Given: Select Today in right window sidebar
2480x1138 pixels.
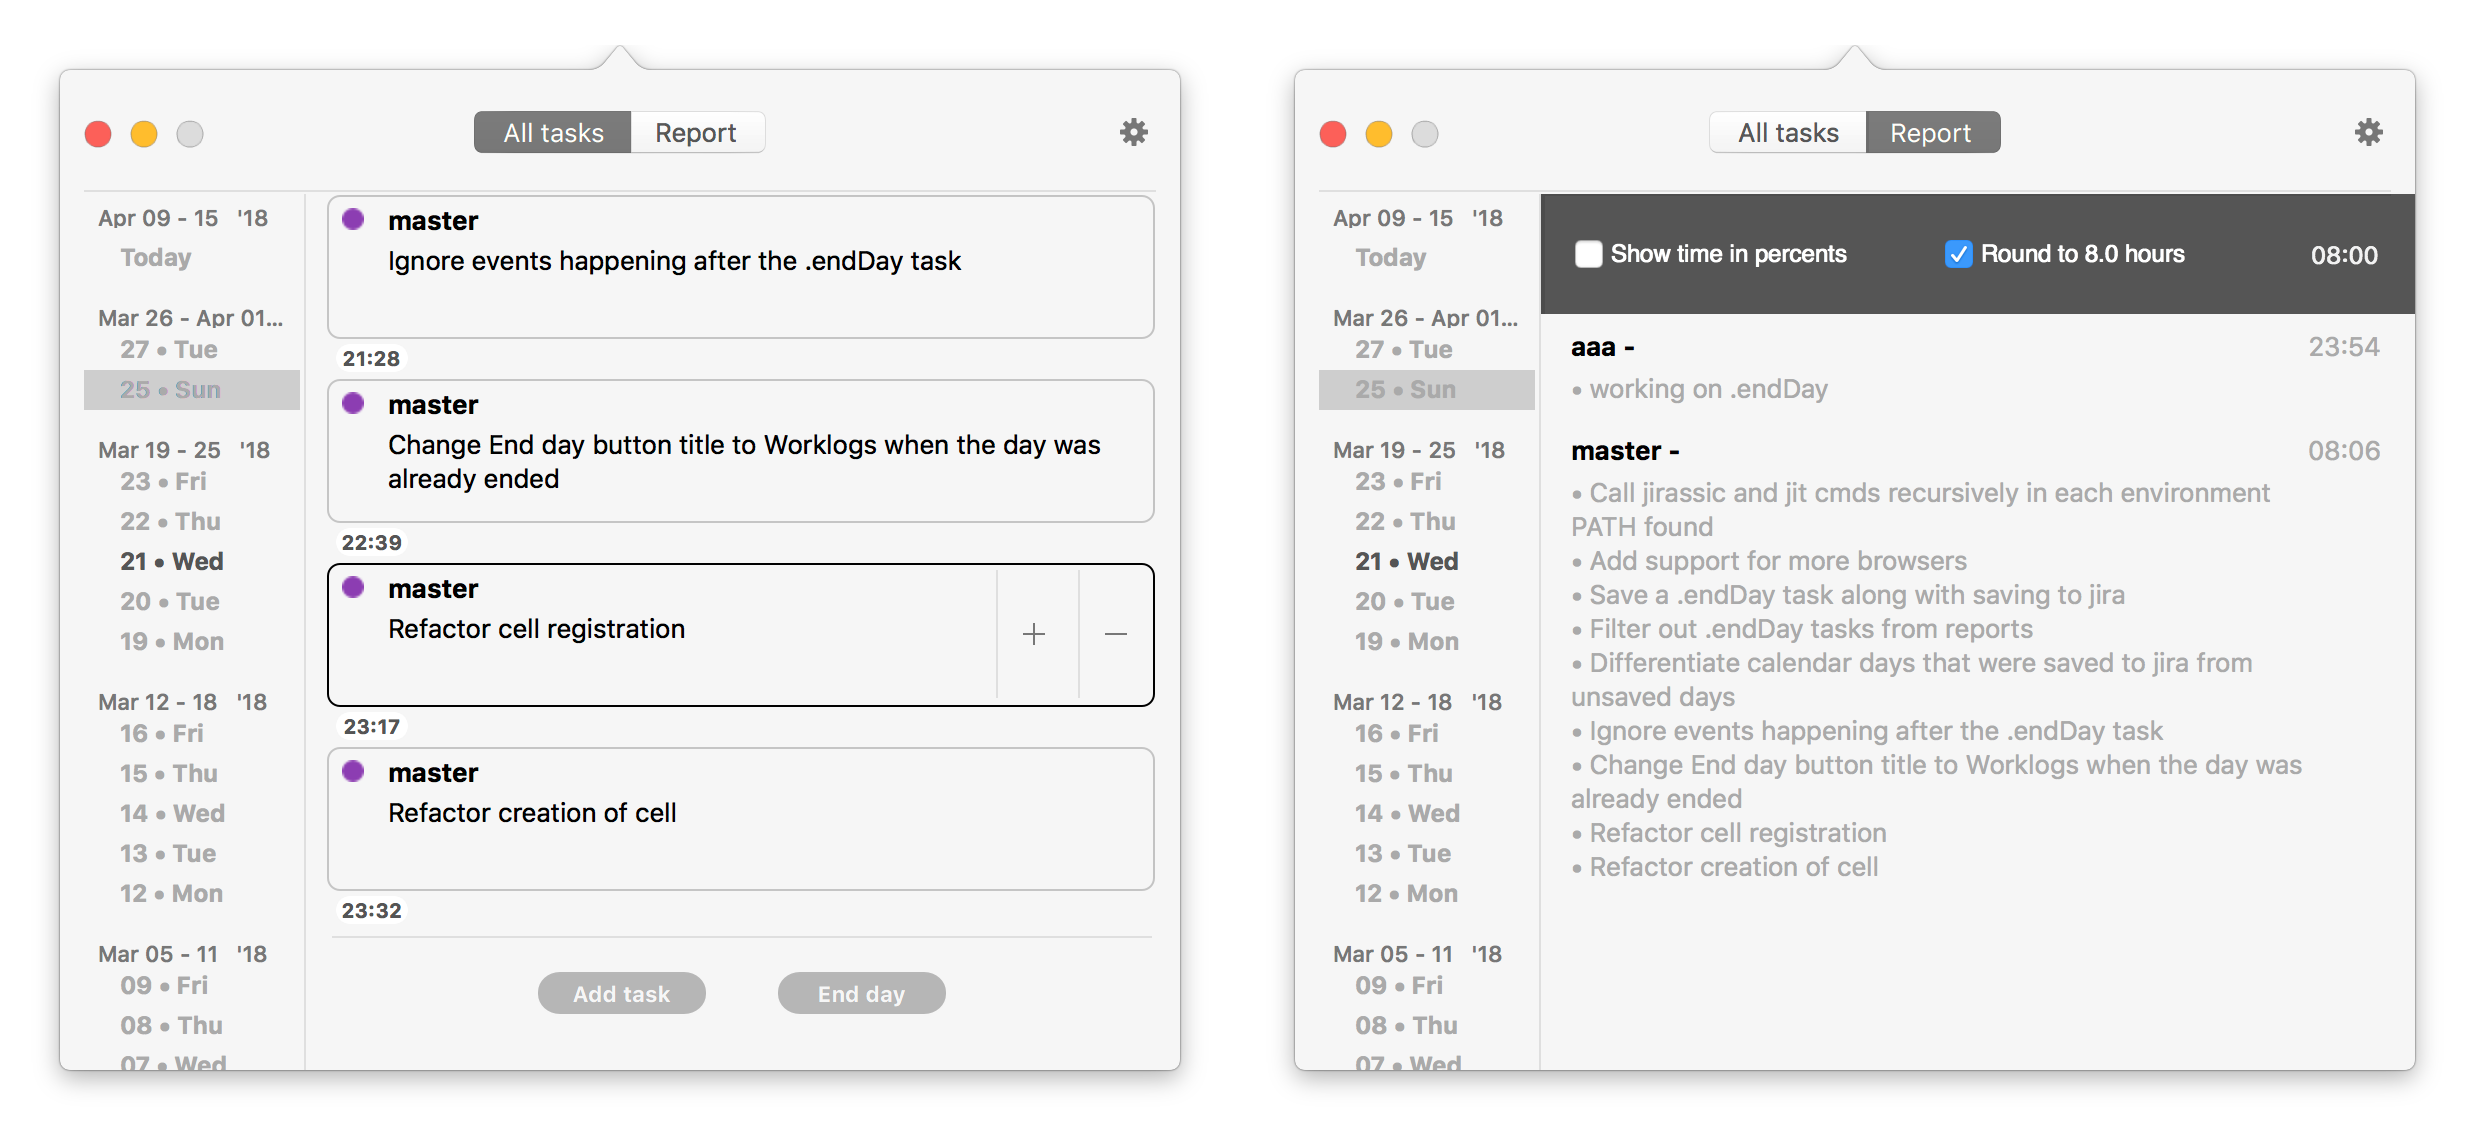Looking at the screenshot, I should coord(1390,257).
